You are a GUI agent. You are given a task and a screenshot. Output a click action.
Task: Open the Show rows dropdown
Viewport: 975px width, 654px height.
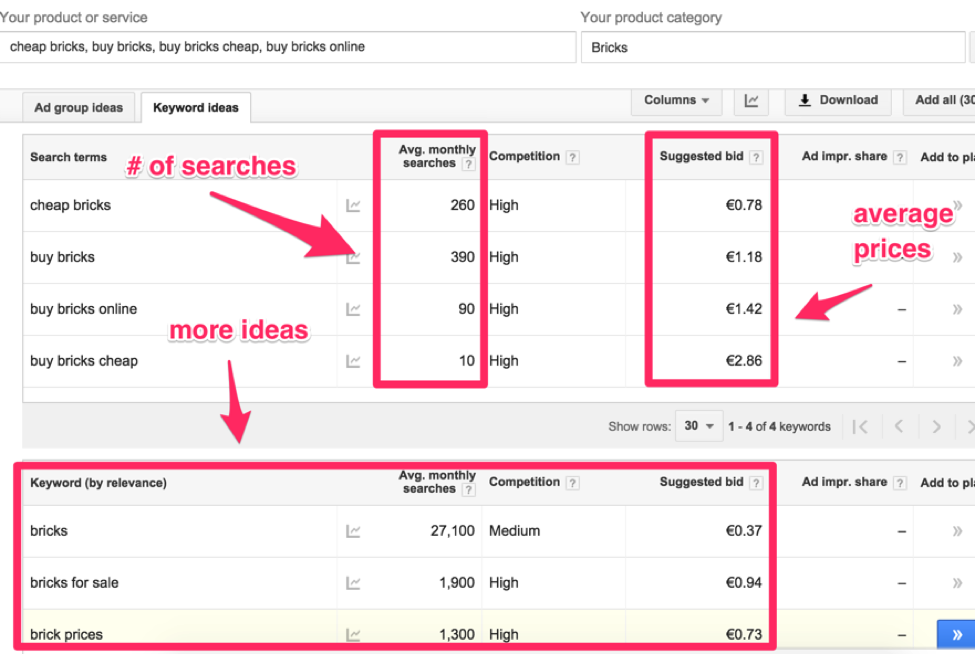coord(699,426)
